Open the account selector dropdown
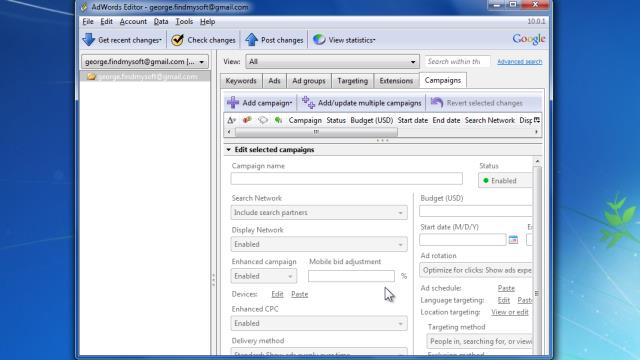The width and height of the screenshot is (640, 360). (x=144, y=62)
